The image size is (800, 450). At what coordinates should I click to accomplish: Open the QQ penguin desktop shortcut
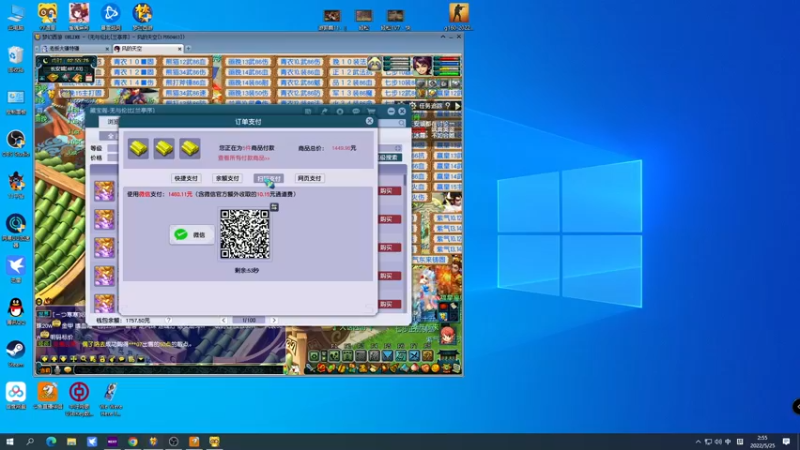click(x=16, y=311)
